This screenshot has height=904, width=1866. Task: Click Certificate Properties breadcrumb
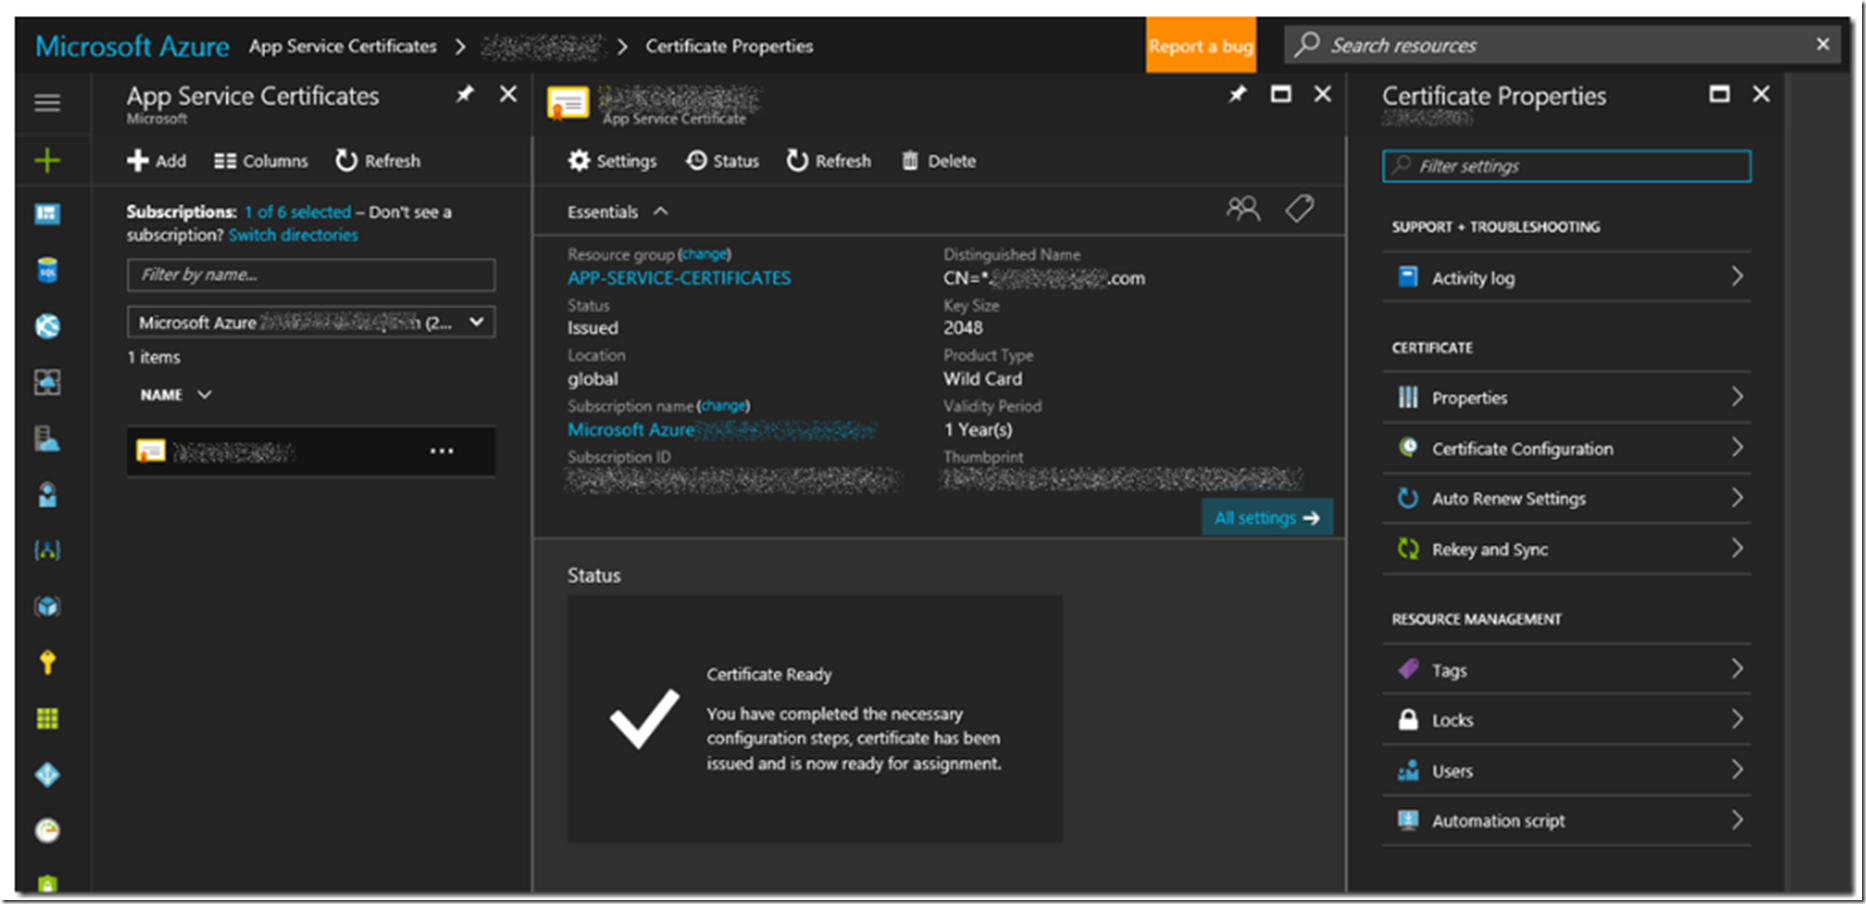tap(729, 46)
